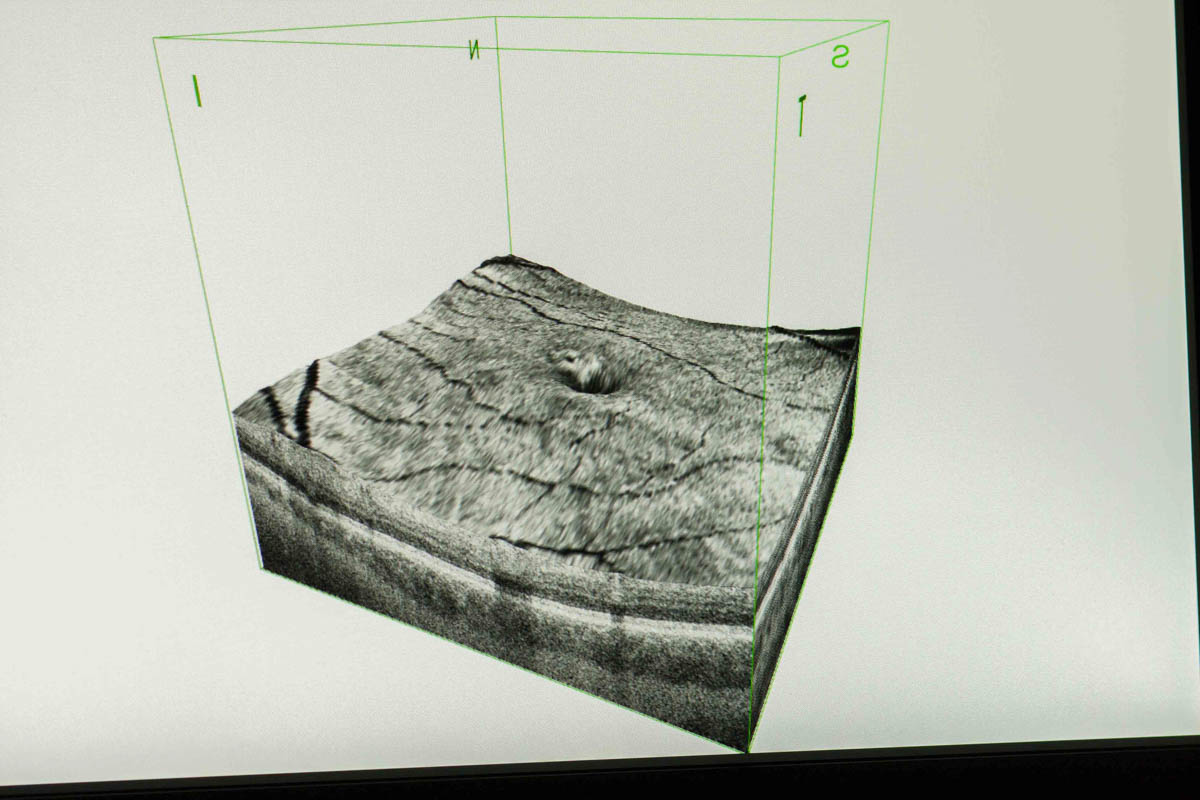
Task: Click the "N" nasal orientation label
Action: [474, 51]
